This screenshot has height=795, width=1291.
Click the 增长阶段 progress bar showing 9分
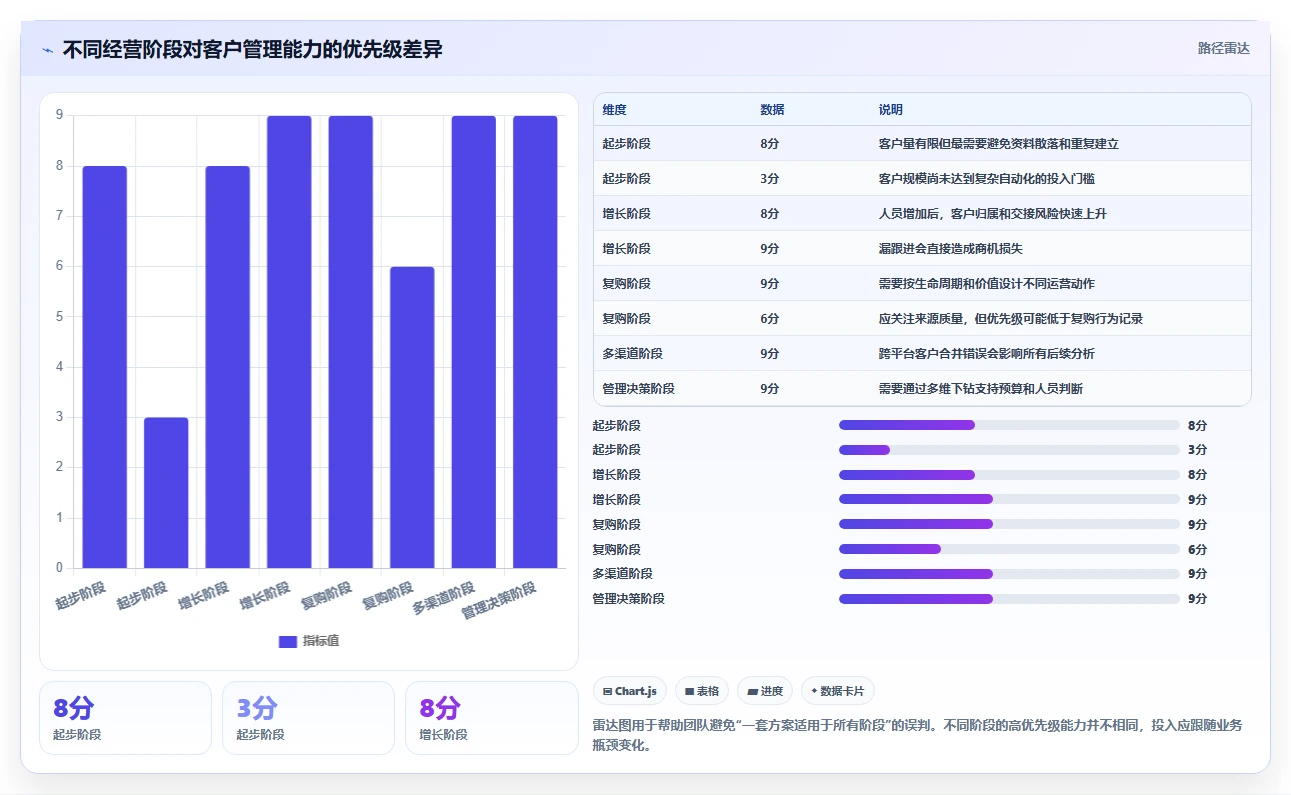(1009, 499)
